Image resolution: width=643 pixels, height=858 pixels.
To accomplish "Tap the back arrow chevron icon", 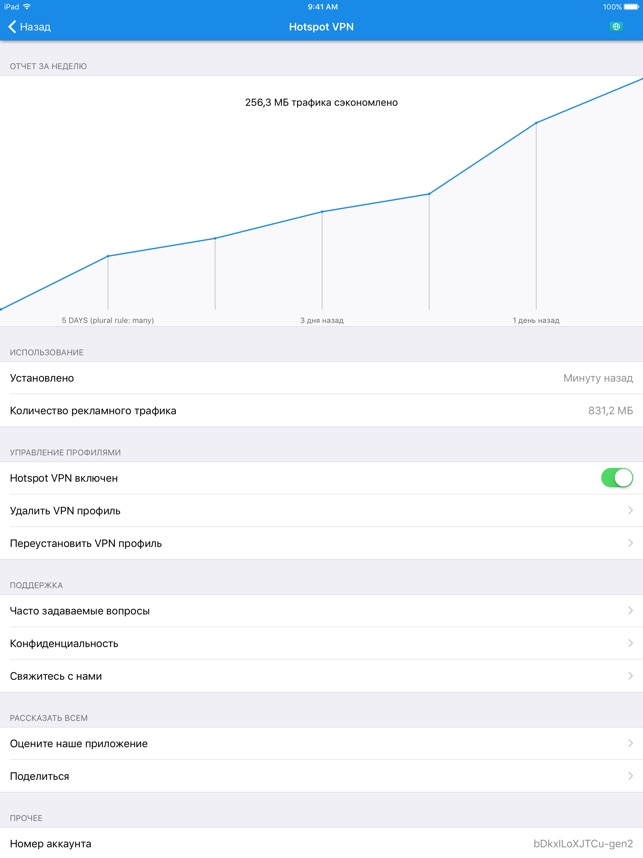I will point(12,27).
